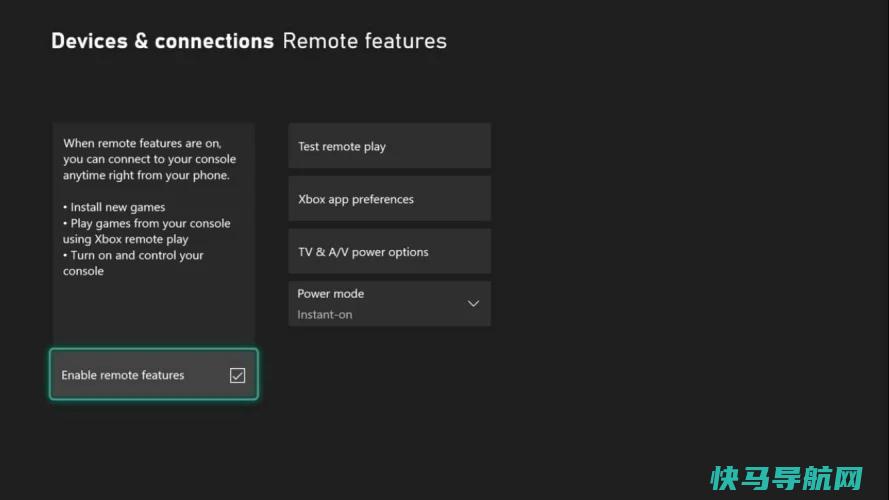Click the Install new games bullet

pos(114,207)
